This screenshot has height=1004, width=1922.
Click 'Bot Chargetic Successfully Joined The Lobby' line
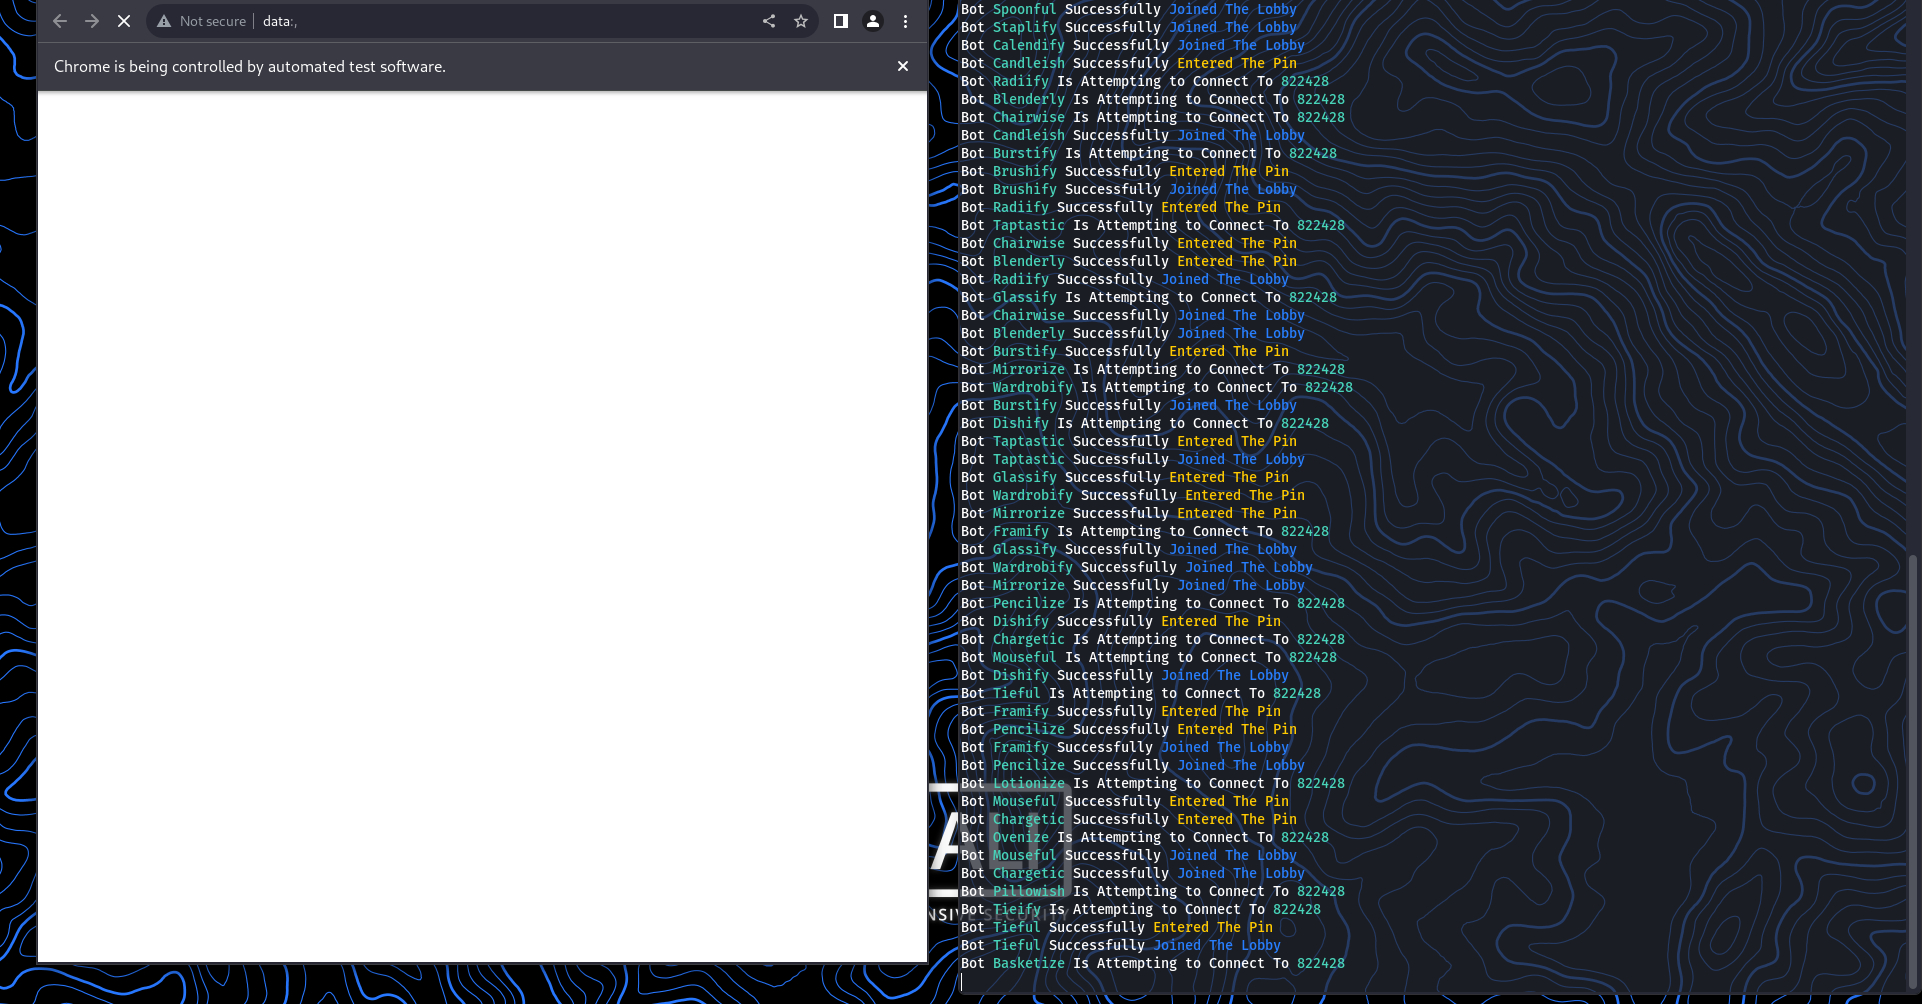[1133, 873]
